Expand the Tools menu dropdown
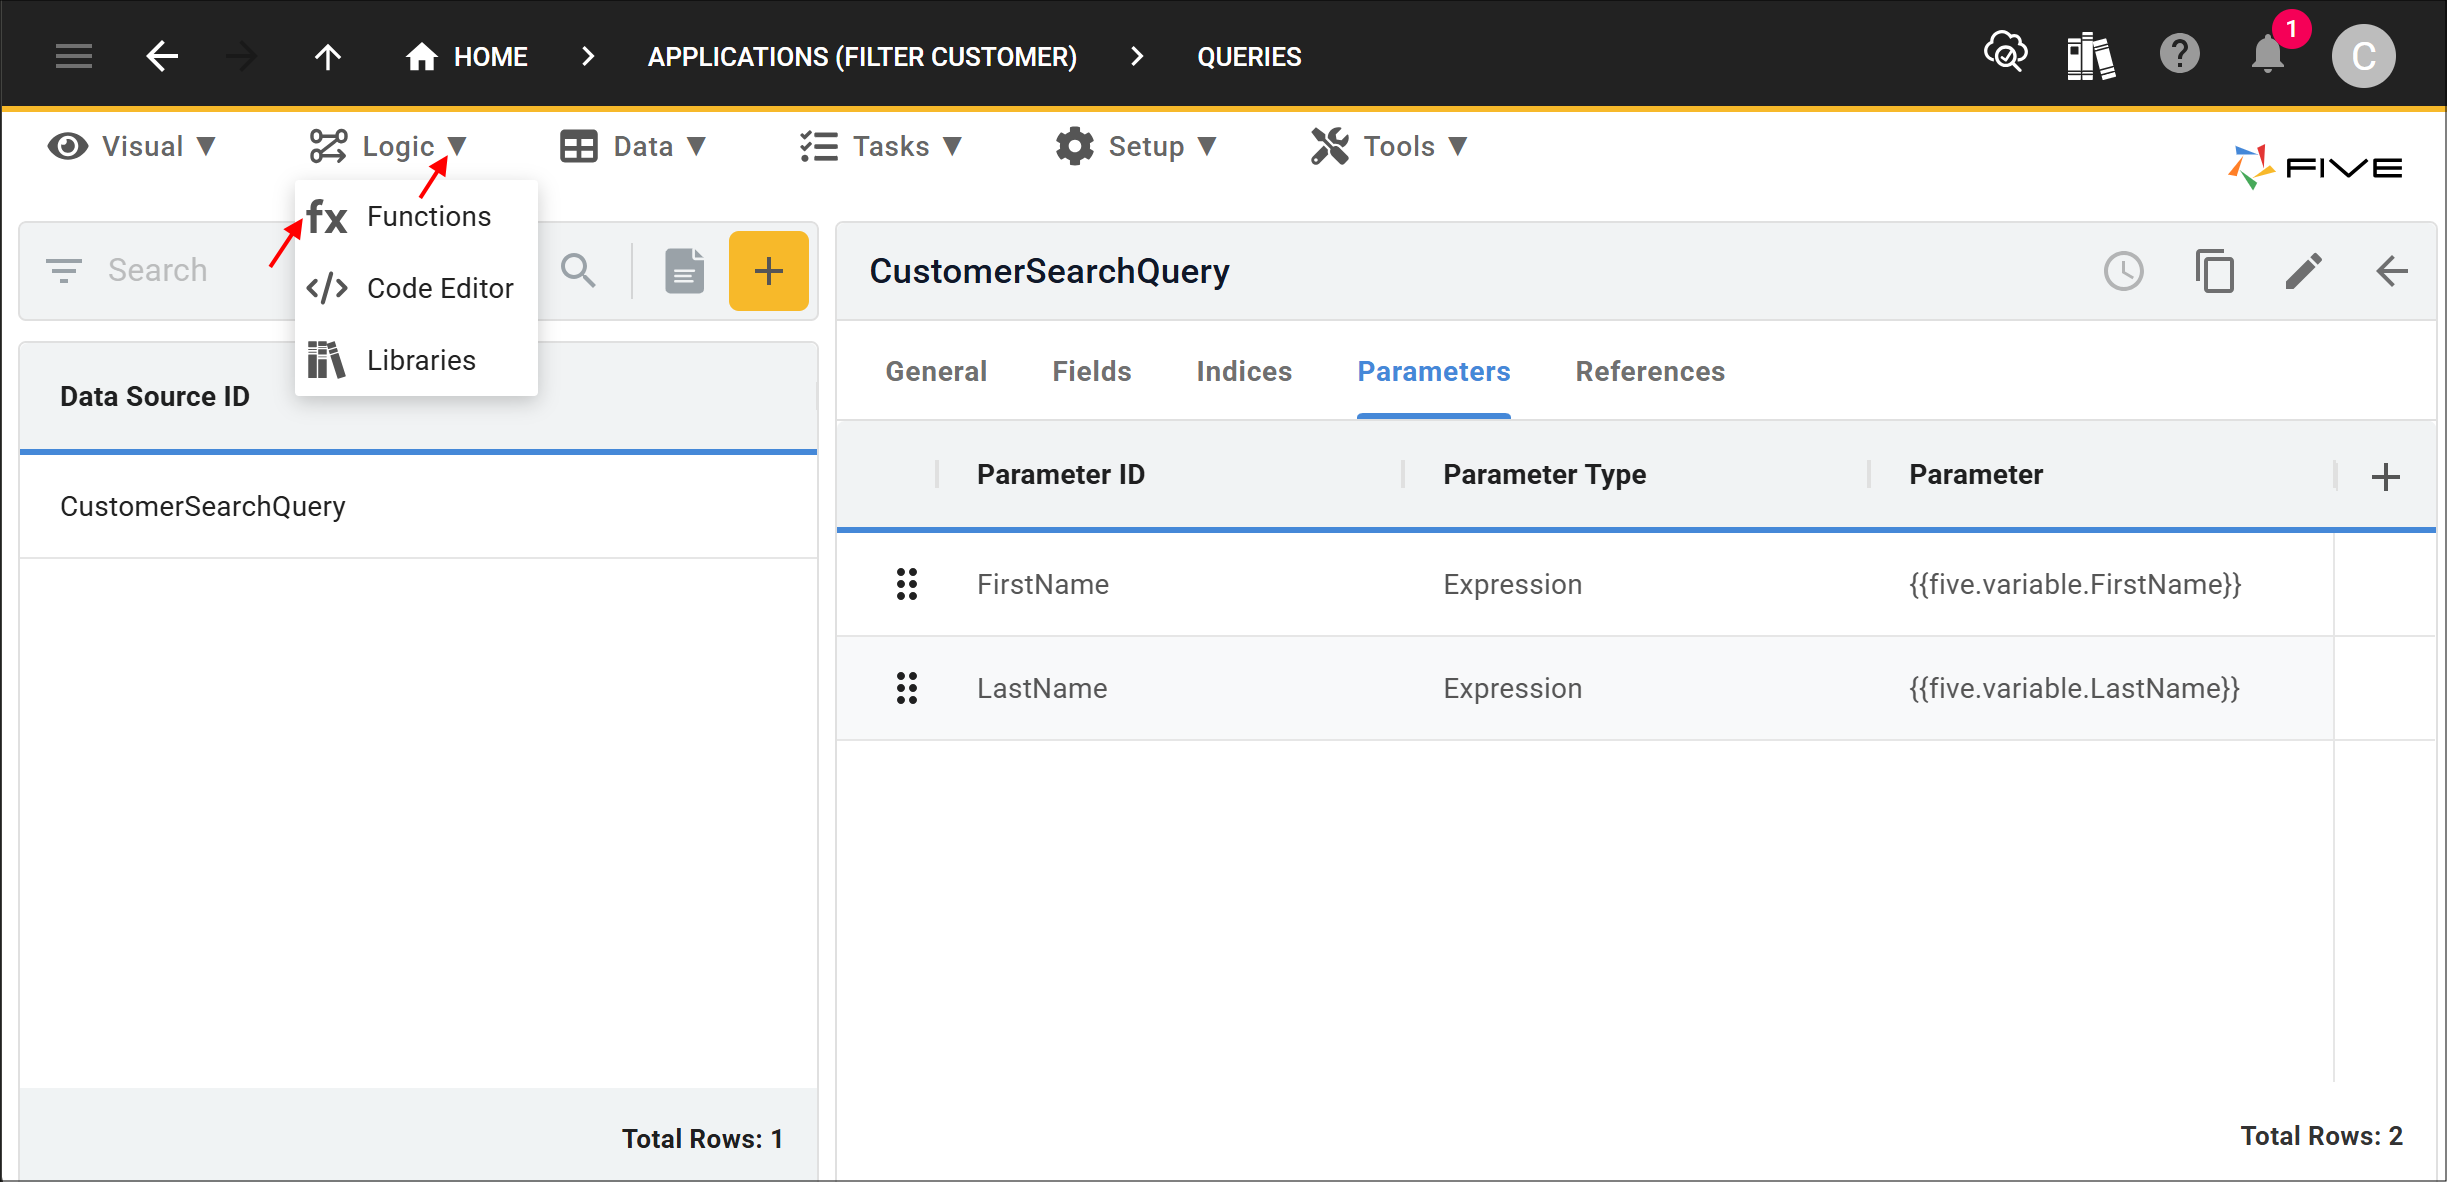 (x=1390, y=147)
